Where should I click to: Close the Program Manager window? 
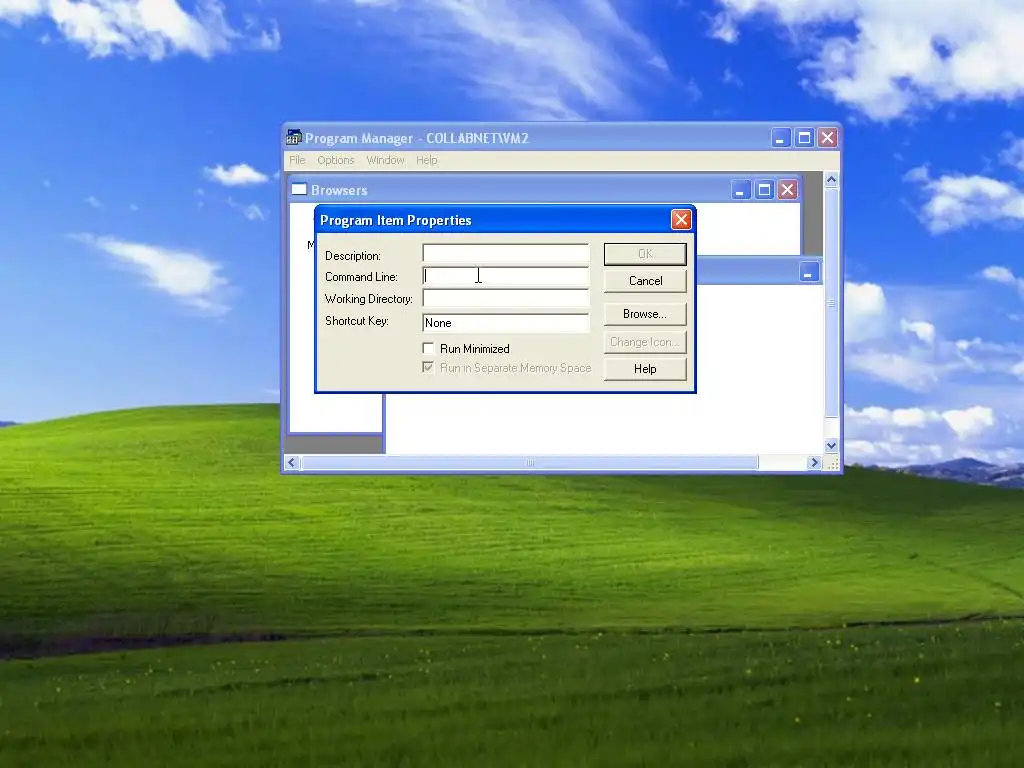point(827,138)
